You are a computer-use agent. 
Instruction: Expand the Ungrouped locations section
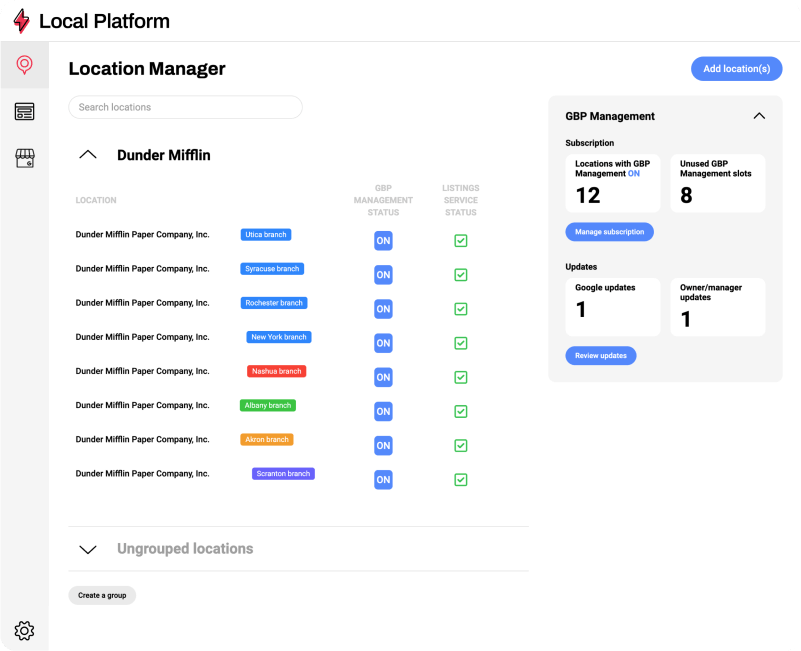click(x=88, y=549)
